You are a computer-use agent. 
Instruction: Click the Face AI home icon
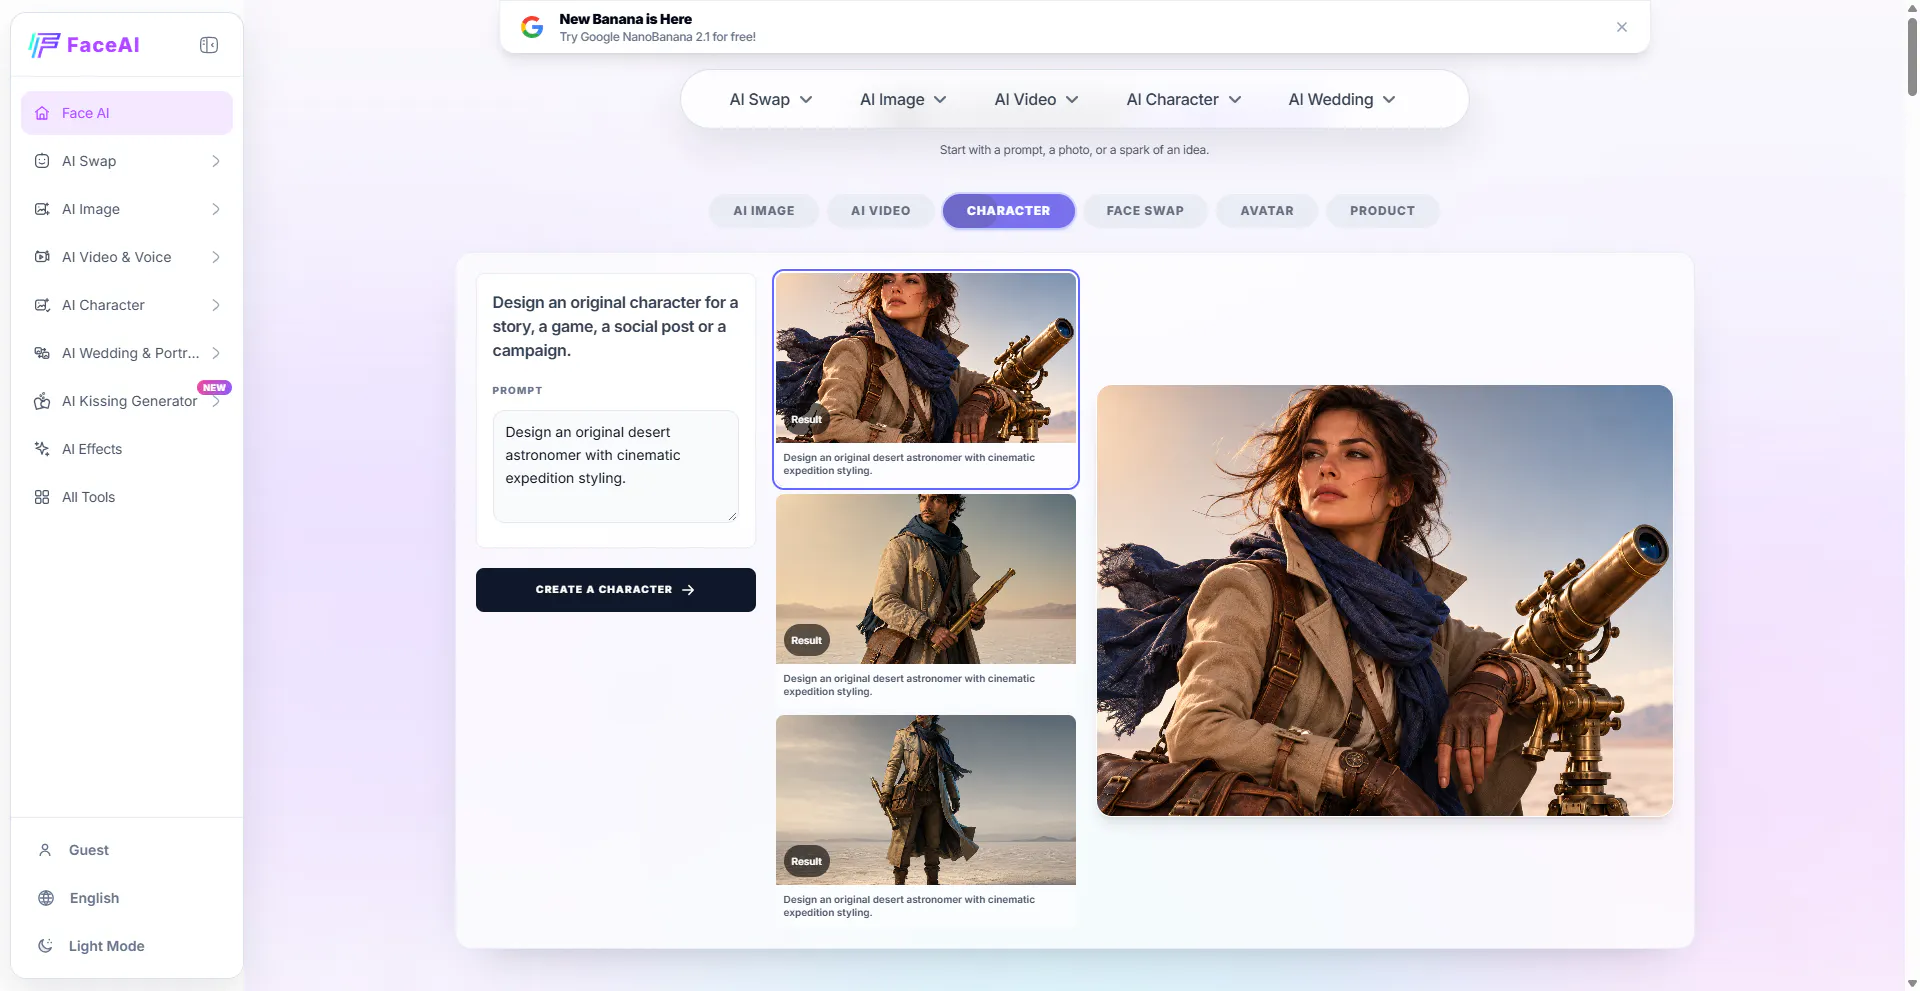coord(42,113)
